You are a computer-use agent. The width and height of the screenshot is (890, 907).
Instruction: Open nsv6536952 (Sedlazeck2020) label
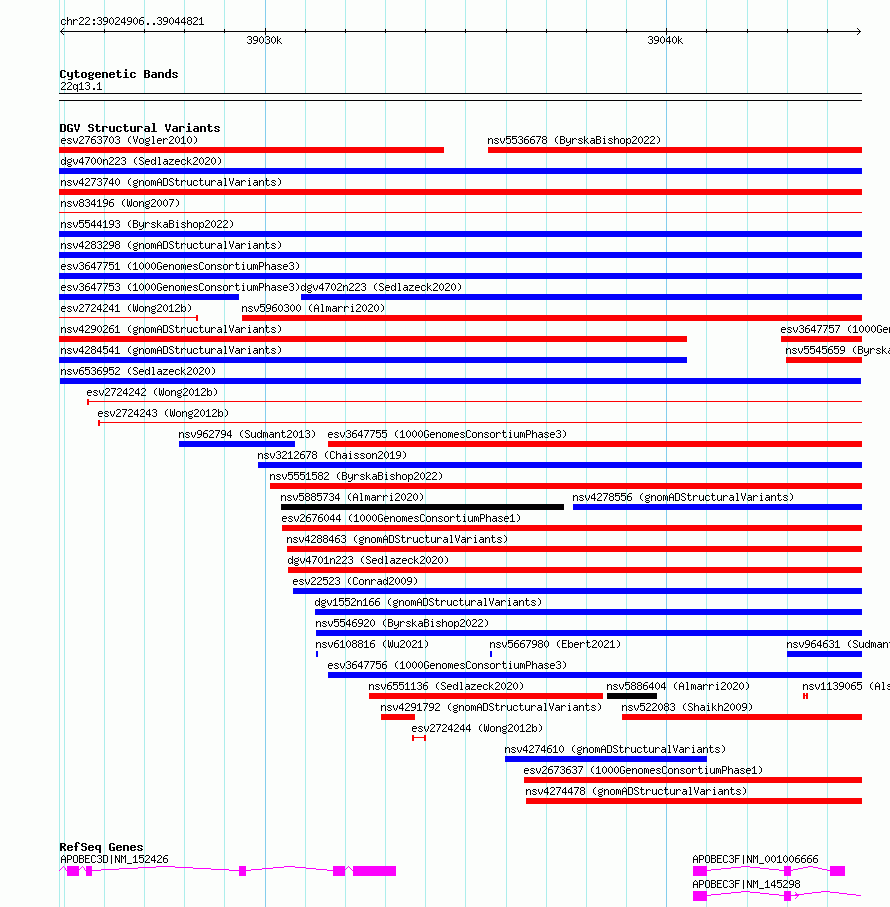138,371
